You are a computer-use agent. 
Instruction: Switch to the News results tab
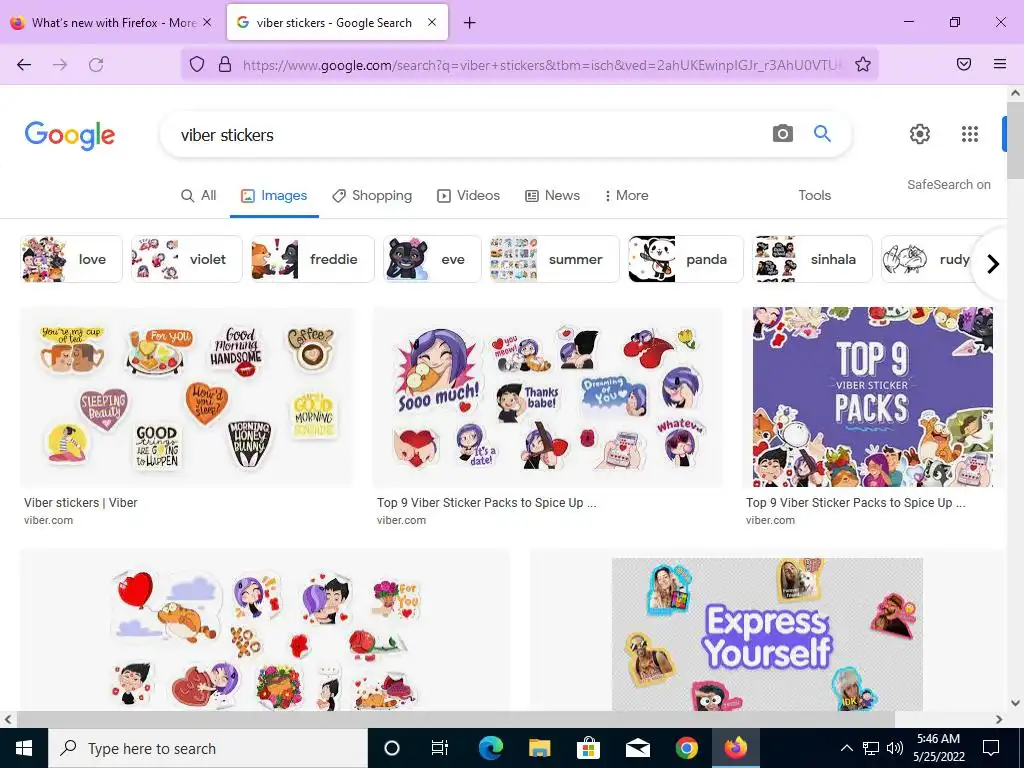pyautogui.click(x=552, y=195)
